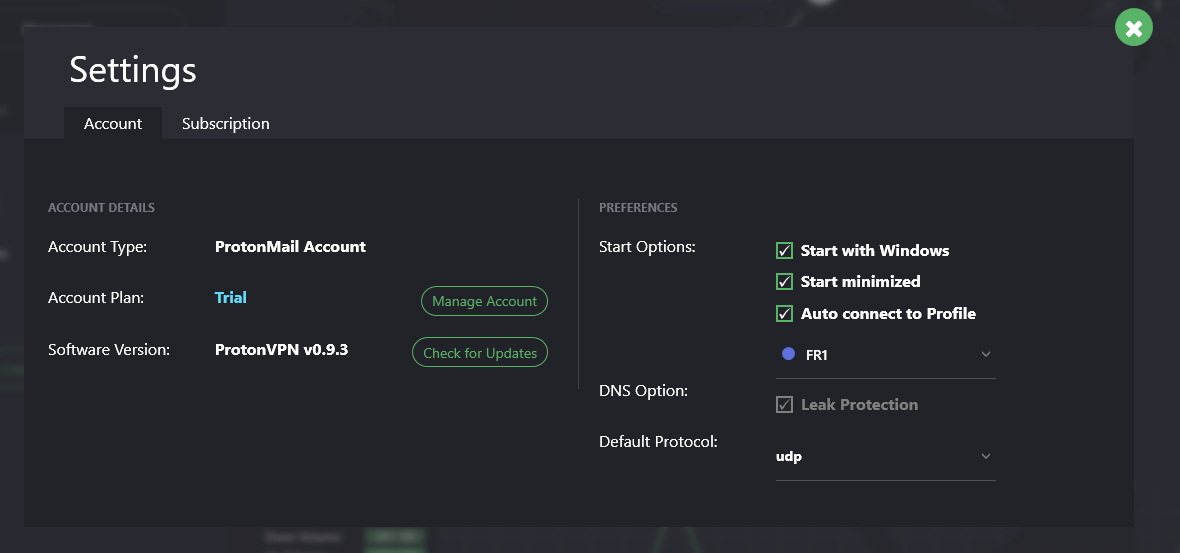1180x553 pixels.
Task: Click the Trial account plan text
Action: (230, 297)
